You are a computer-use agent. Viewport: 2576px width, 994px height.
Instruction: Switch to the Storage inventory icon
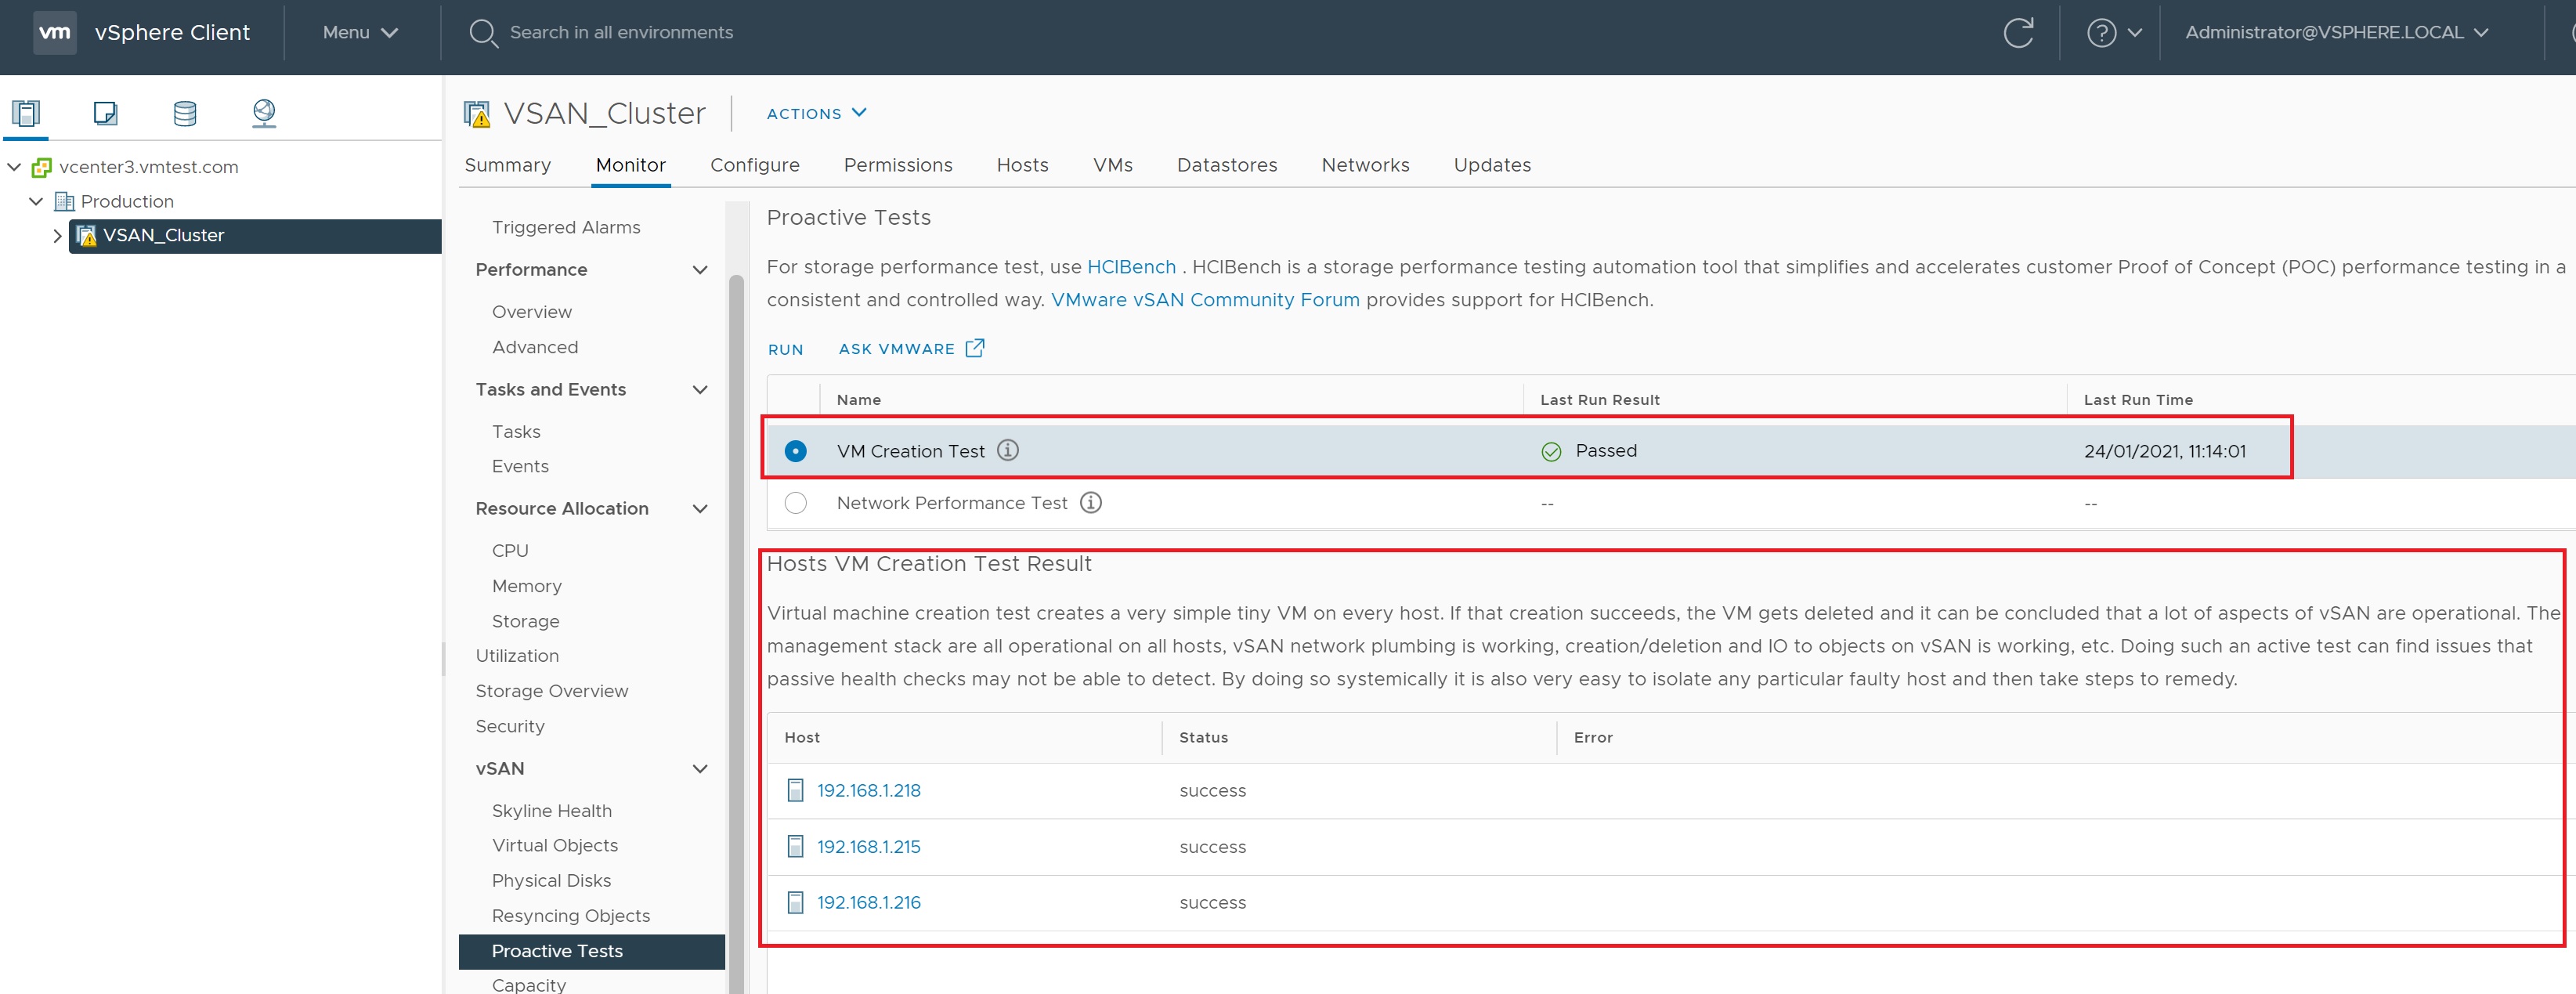click(x=185, y=113)
